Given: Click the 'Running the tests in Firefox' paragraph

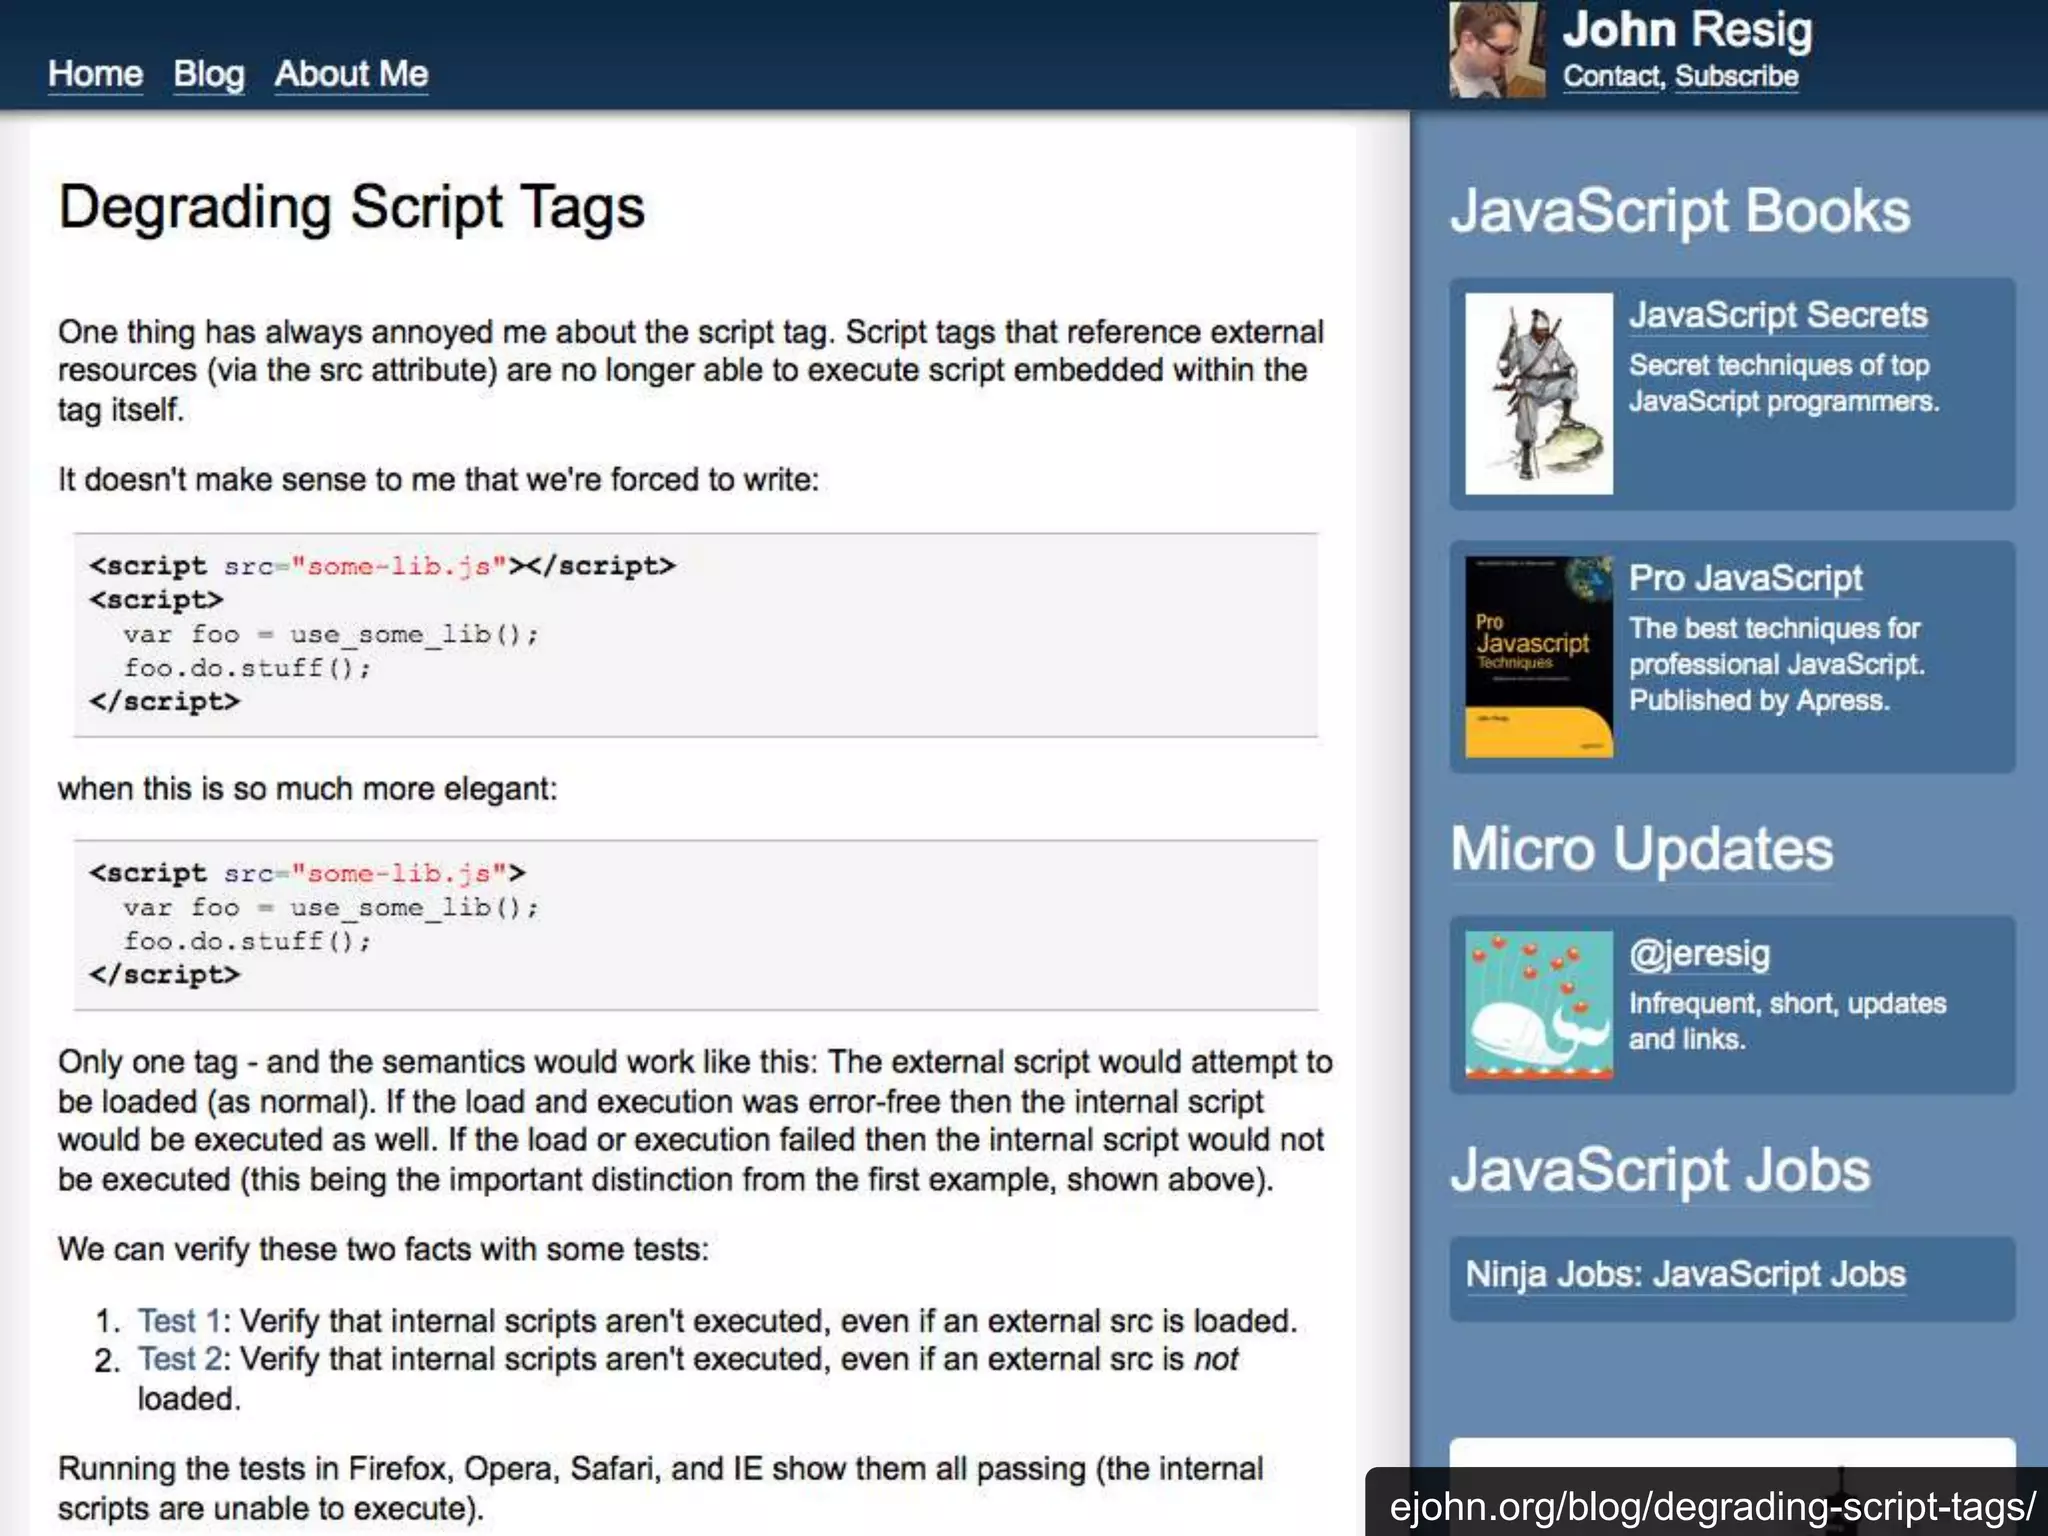Looking at the screenshot, I should click(660, 1488).
